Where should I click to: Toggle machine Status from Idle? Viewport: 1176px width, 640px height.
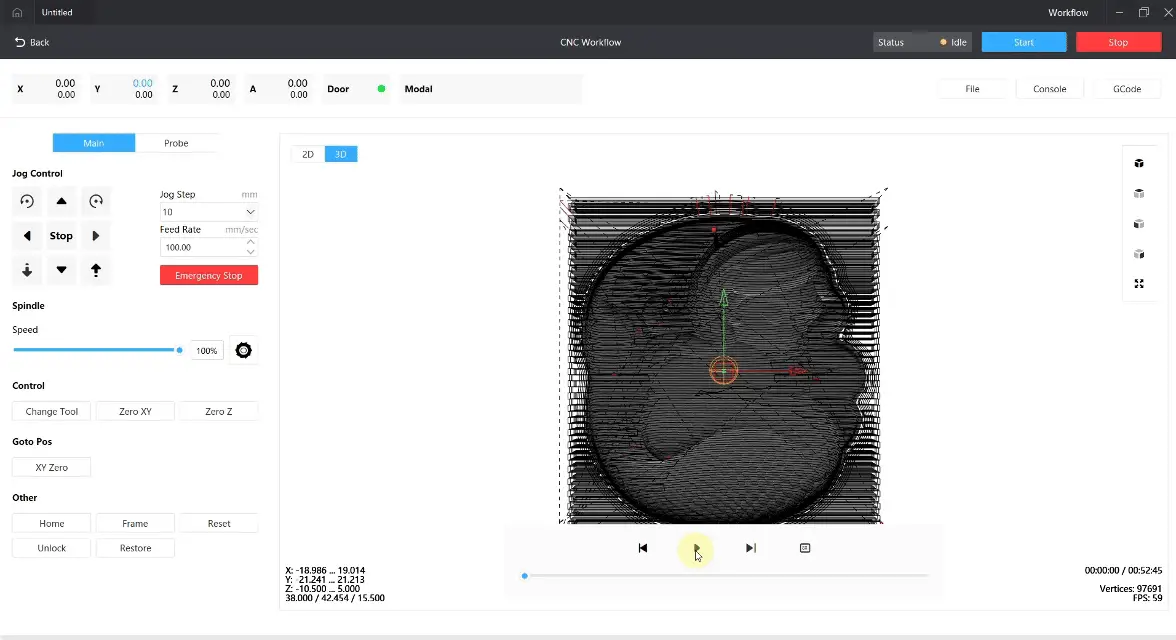[x=921, y=42]
